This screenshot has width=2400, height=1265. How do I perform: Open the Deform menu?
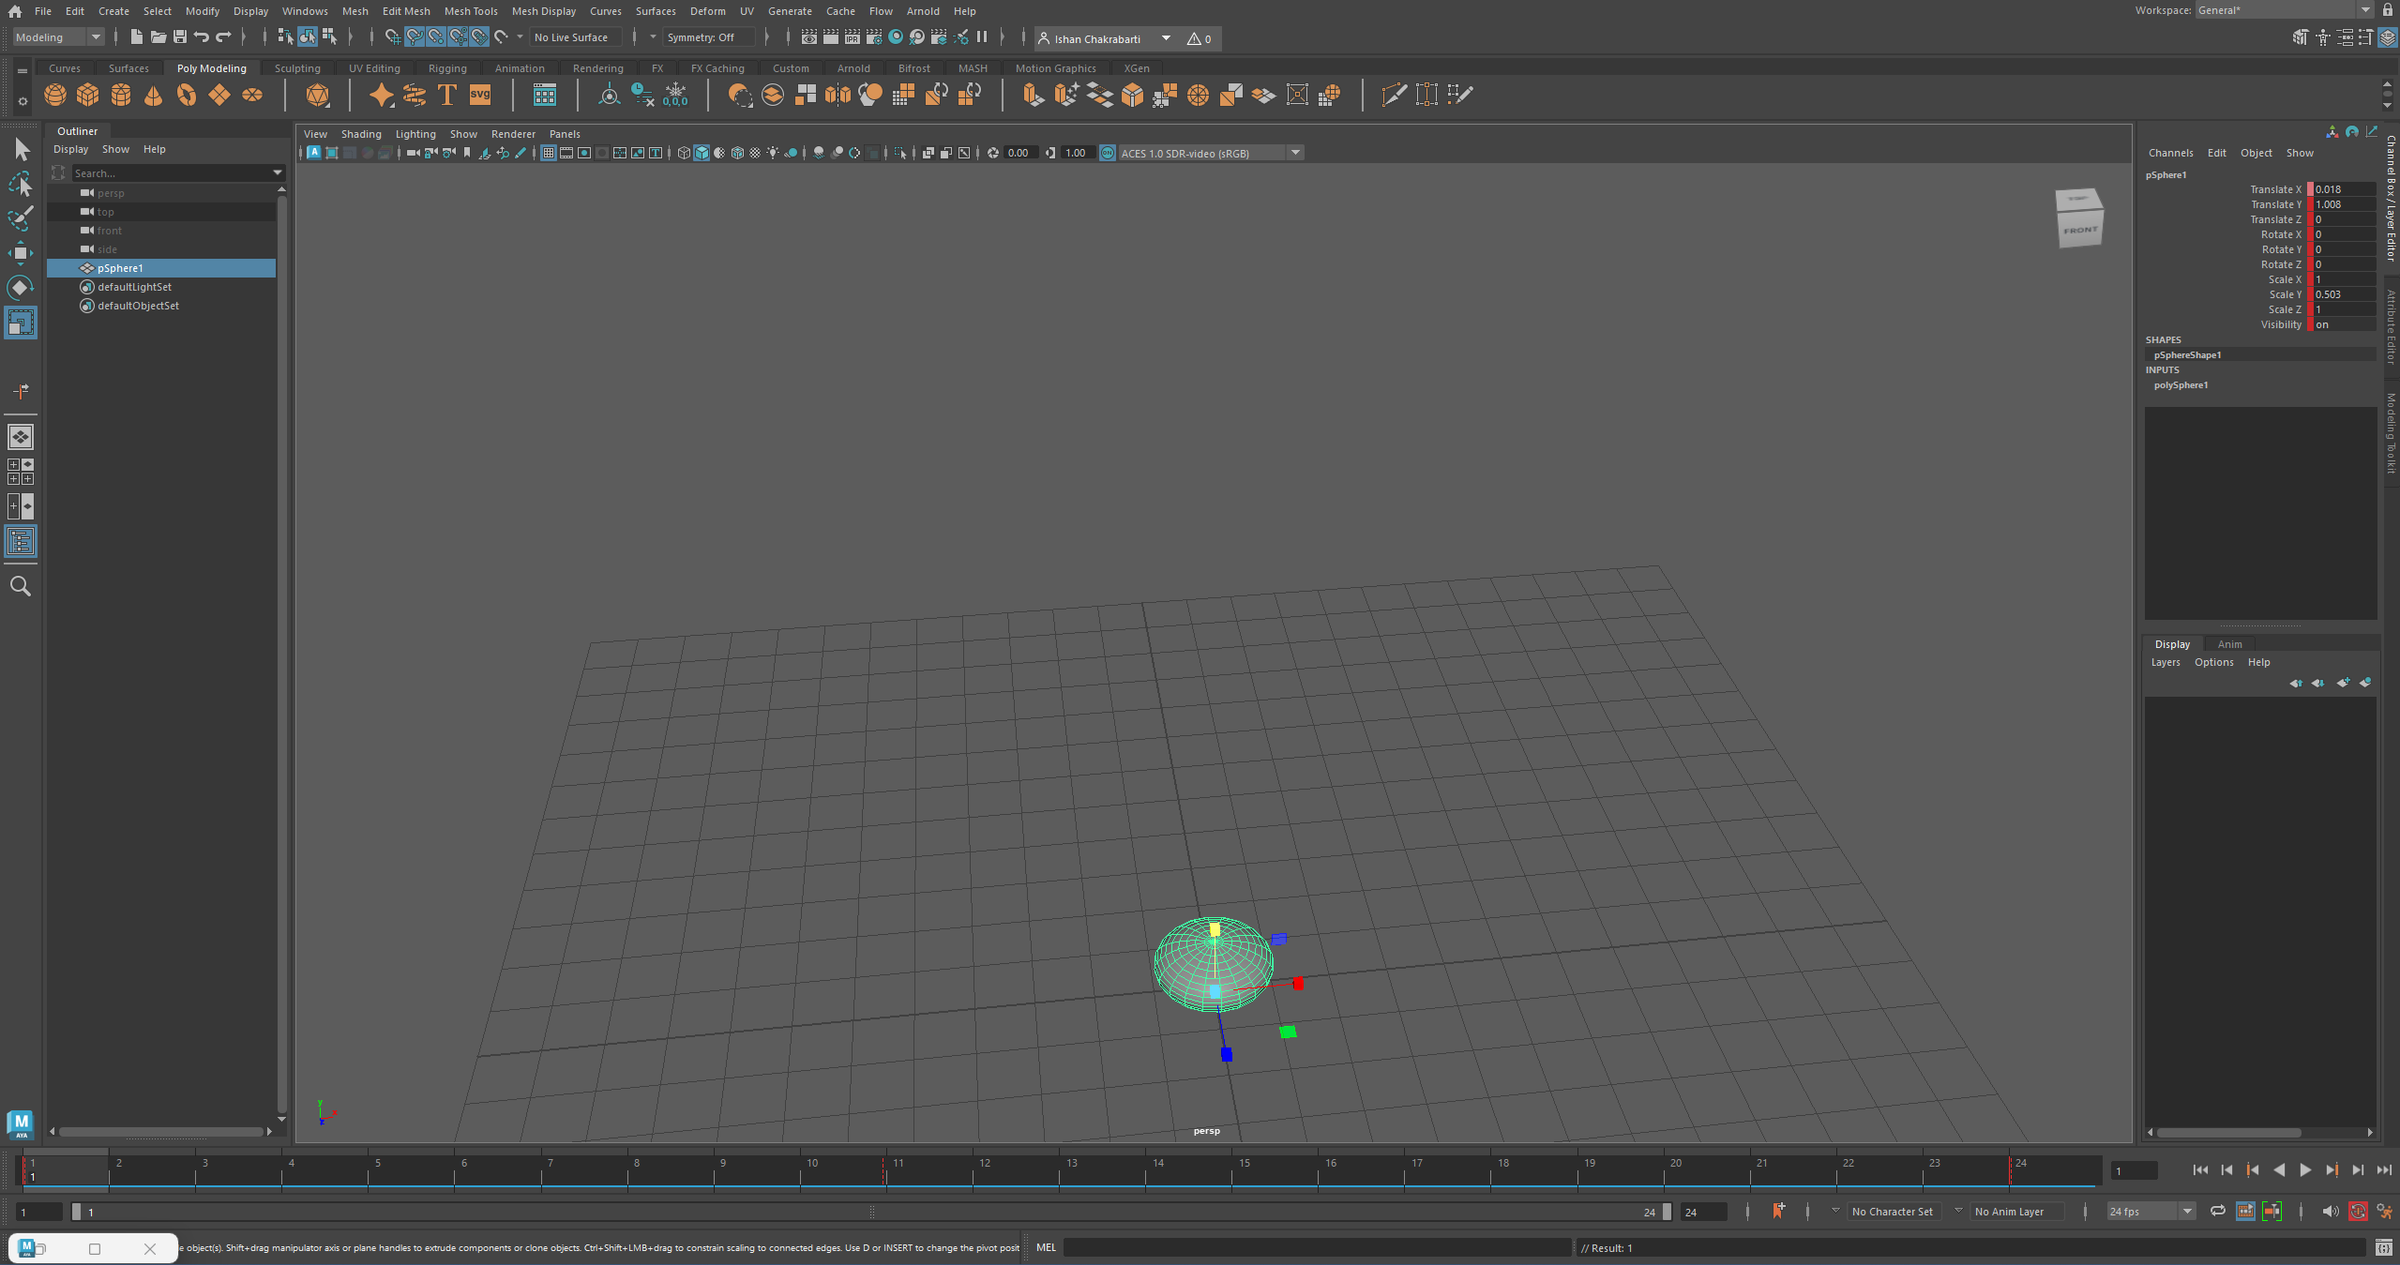tap(708, 11)
